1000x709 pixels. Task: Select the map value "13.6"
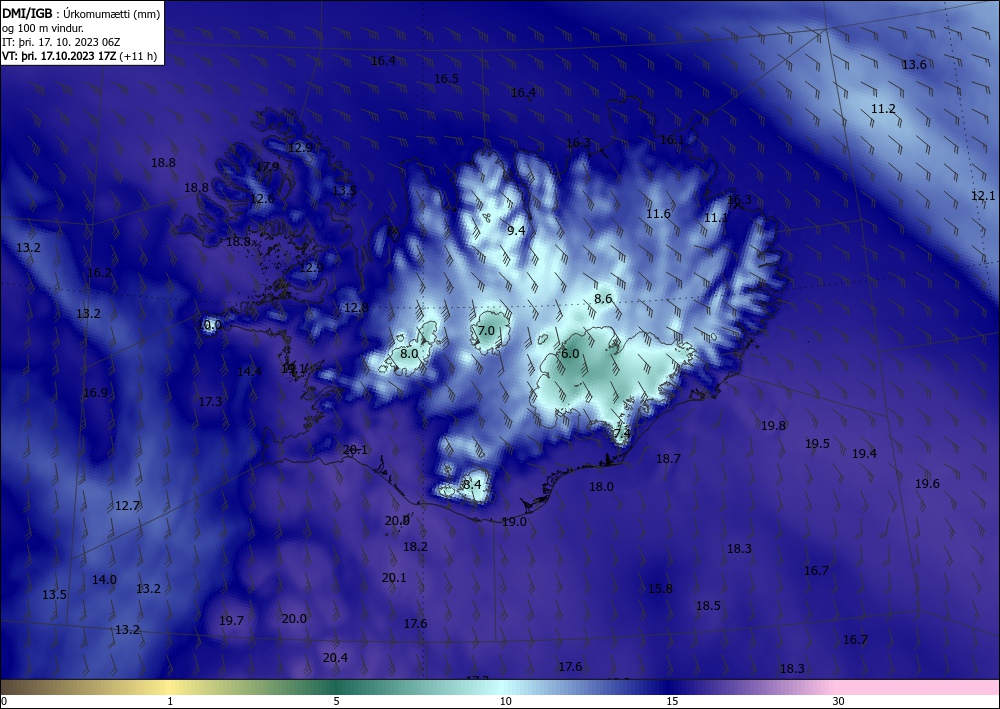coord(914,64)
